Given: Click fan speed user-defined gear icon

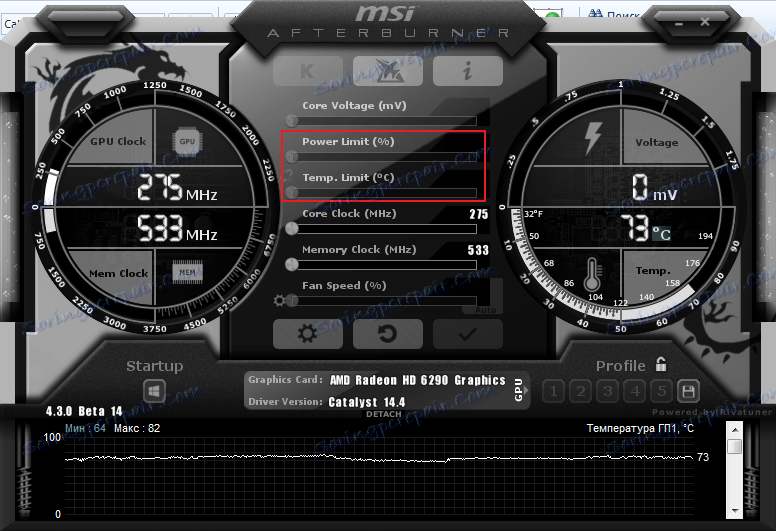Looking at the screenshot, I should 279,300.
